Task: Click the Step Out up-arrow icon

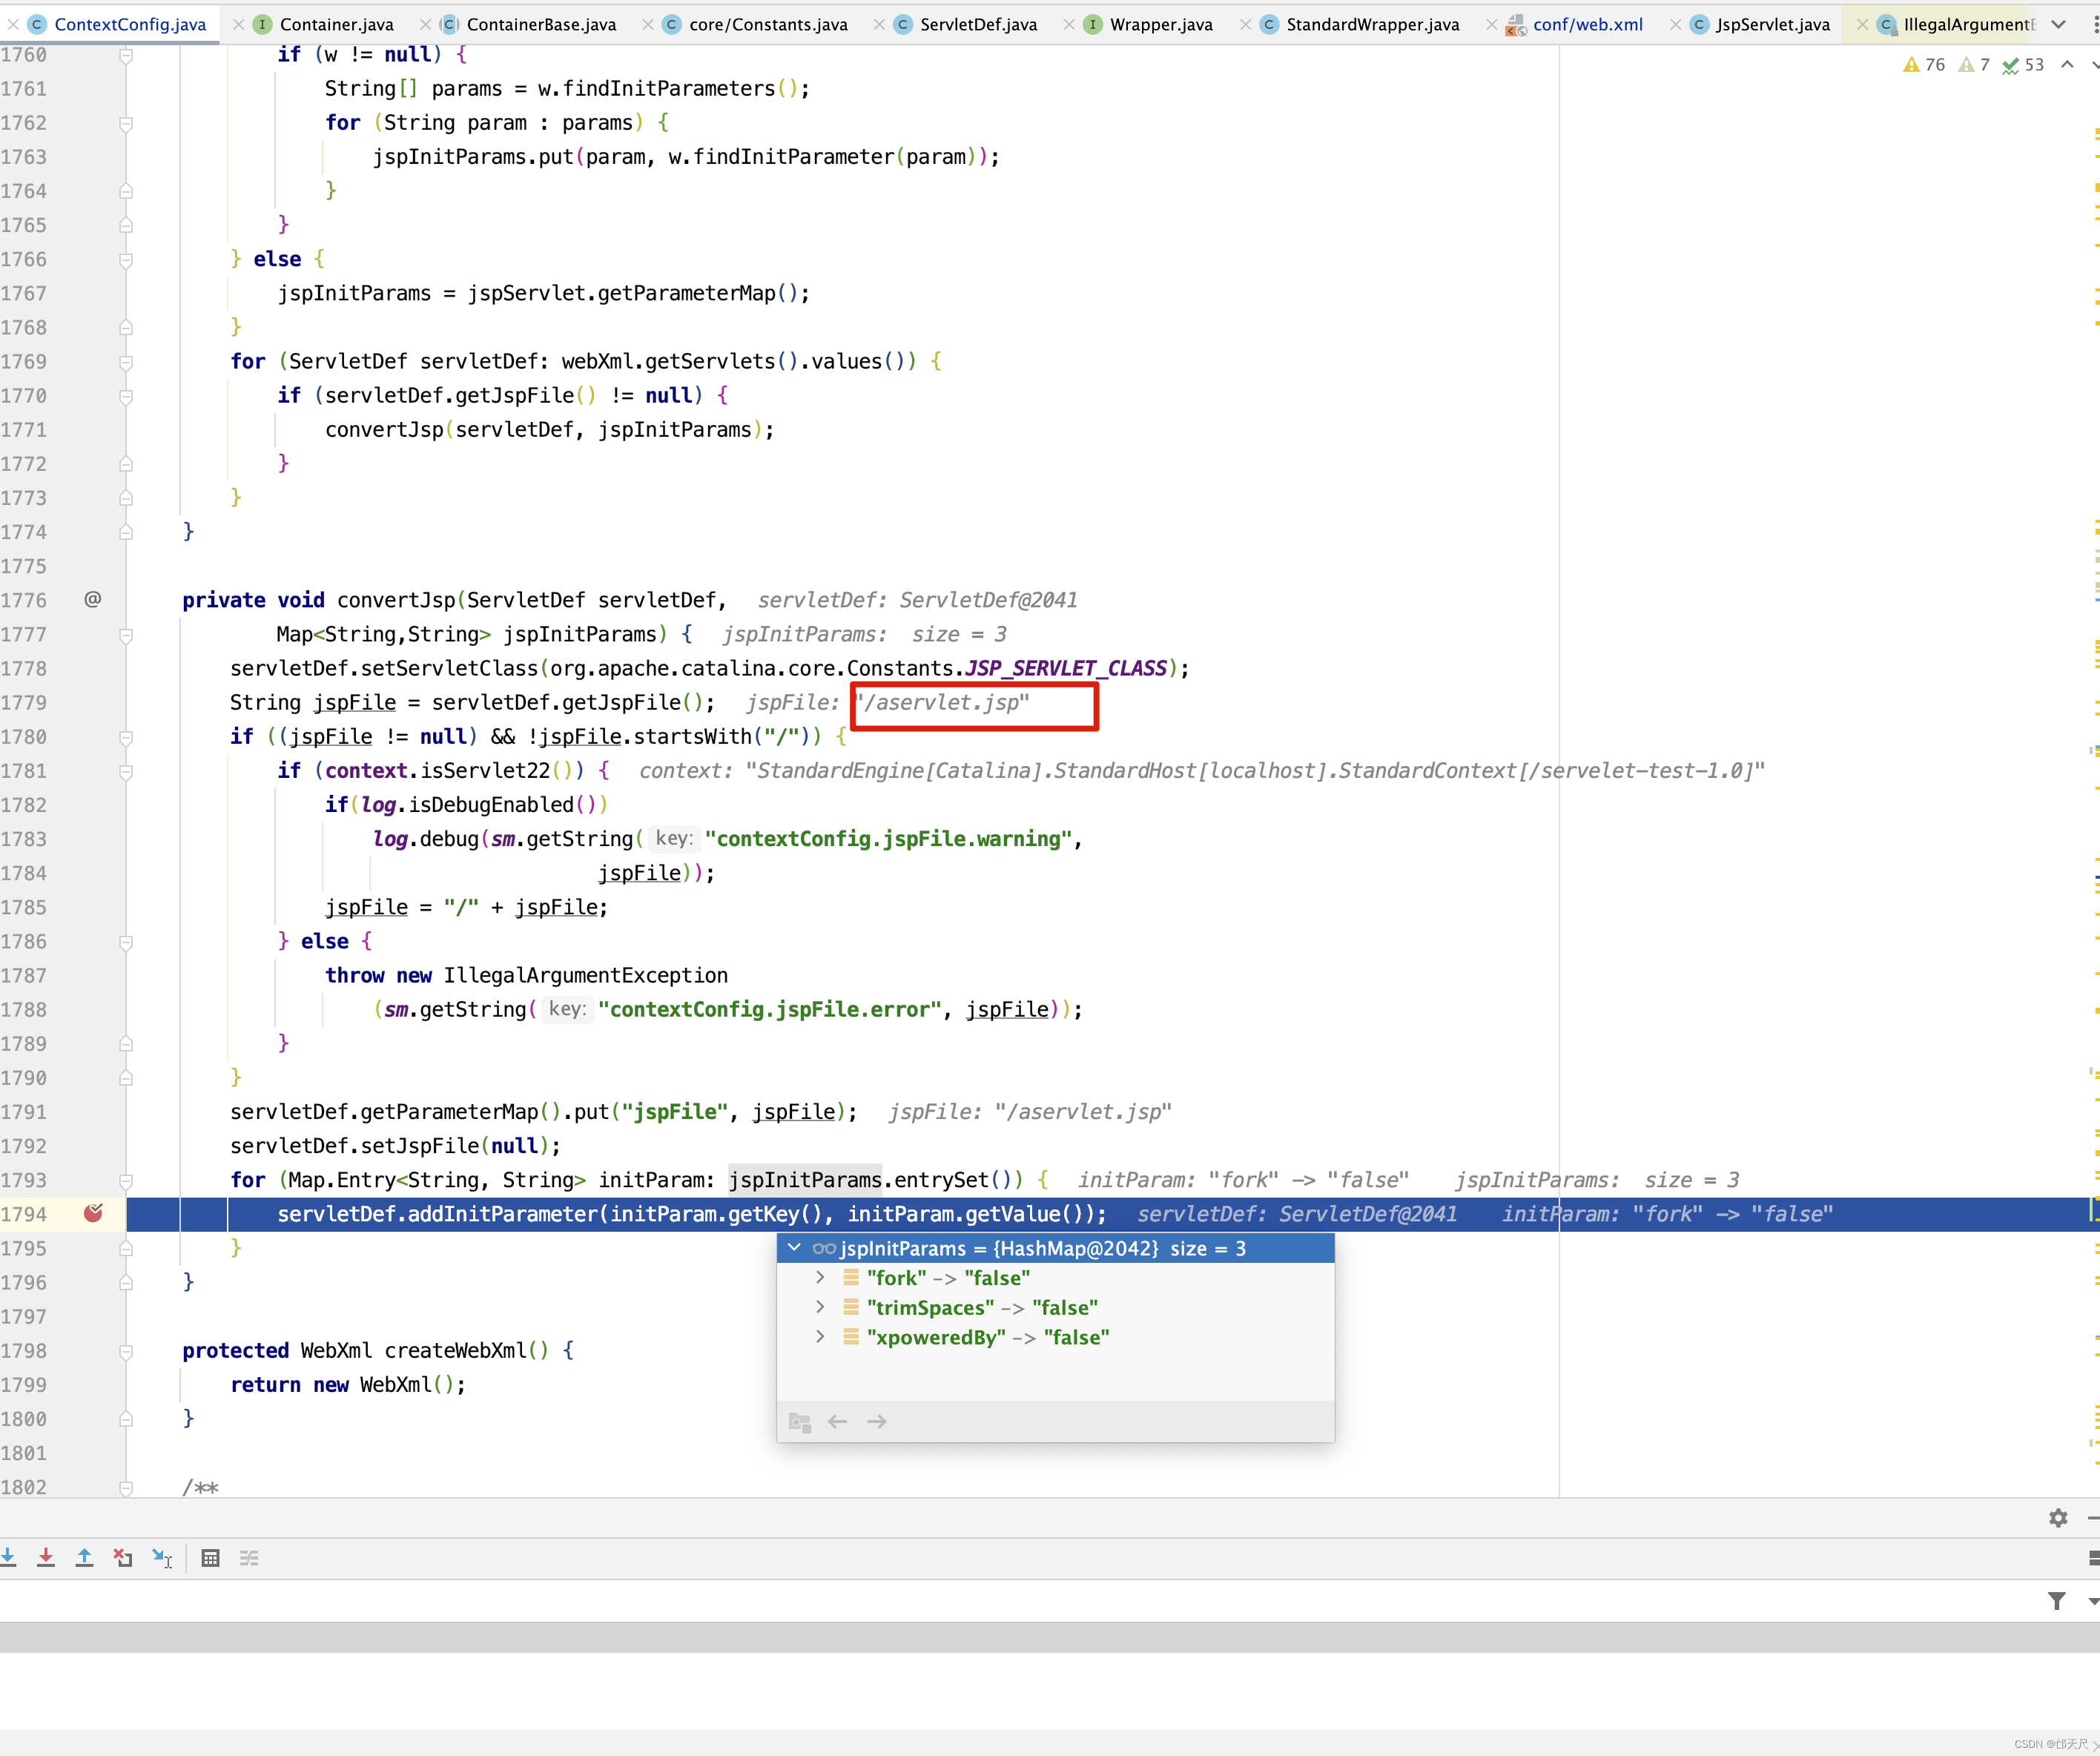Action: [85, 1557]
